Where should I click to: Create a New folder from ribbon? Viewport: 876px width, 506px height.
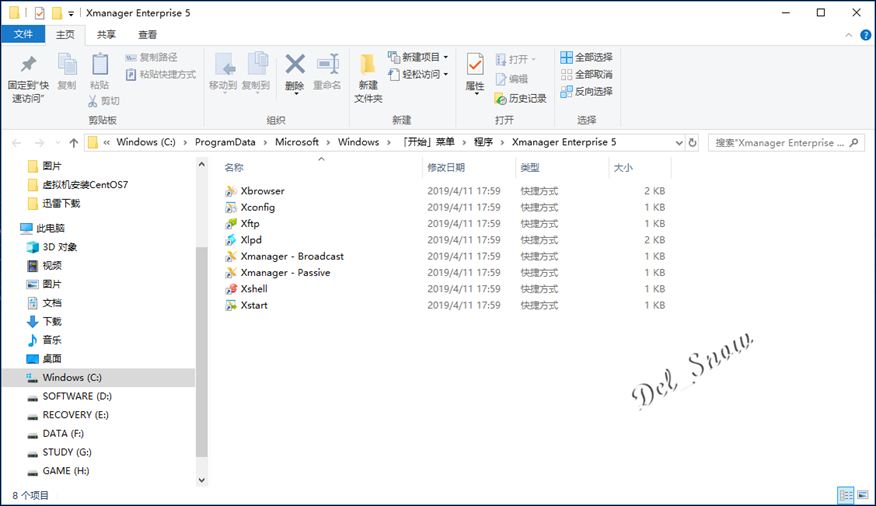point(368,78)
